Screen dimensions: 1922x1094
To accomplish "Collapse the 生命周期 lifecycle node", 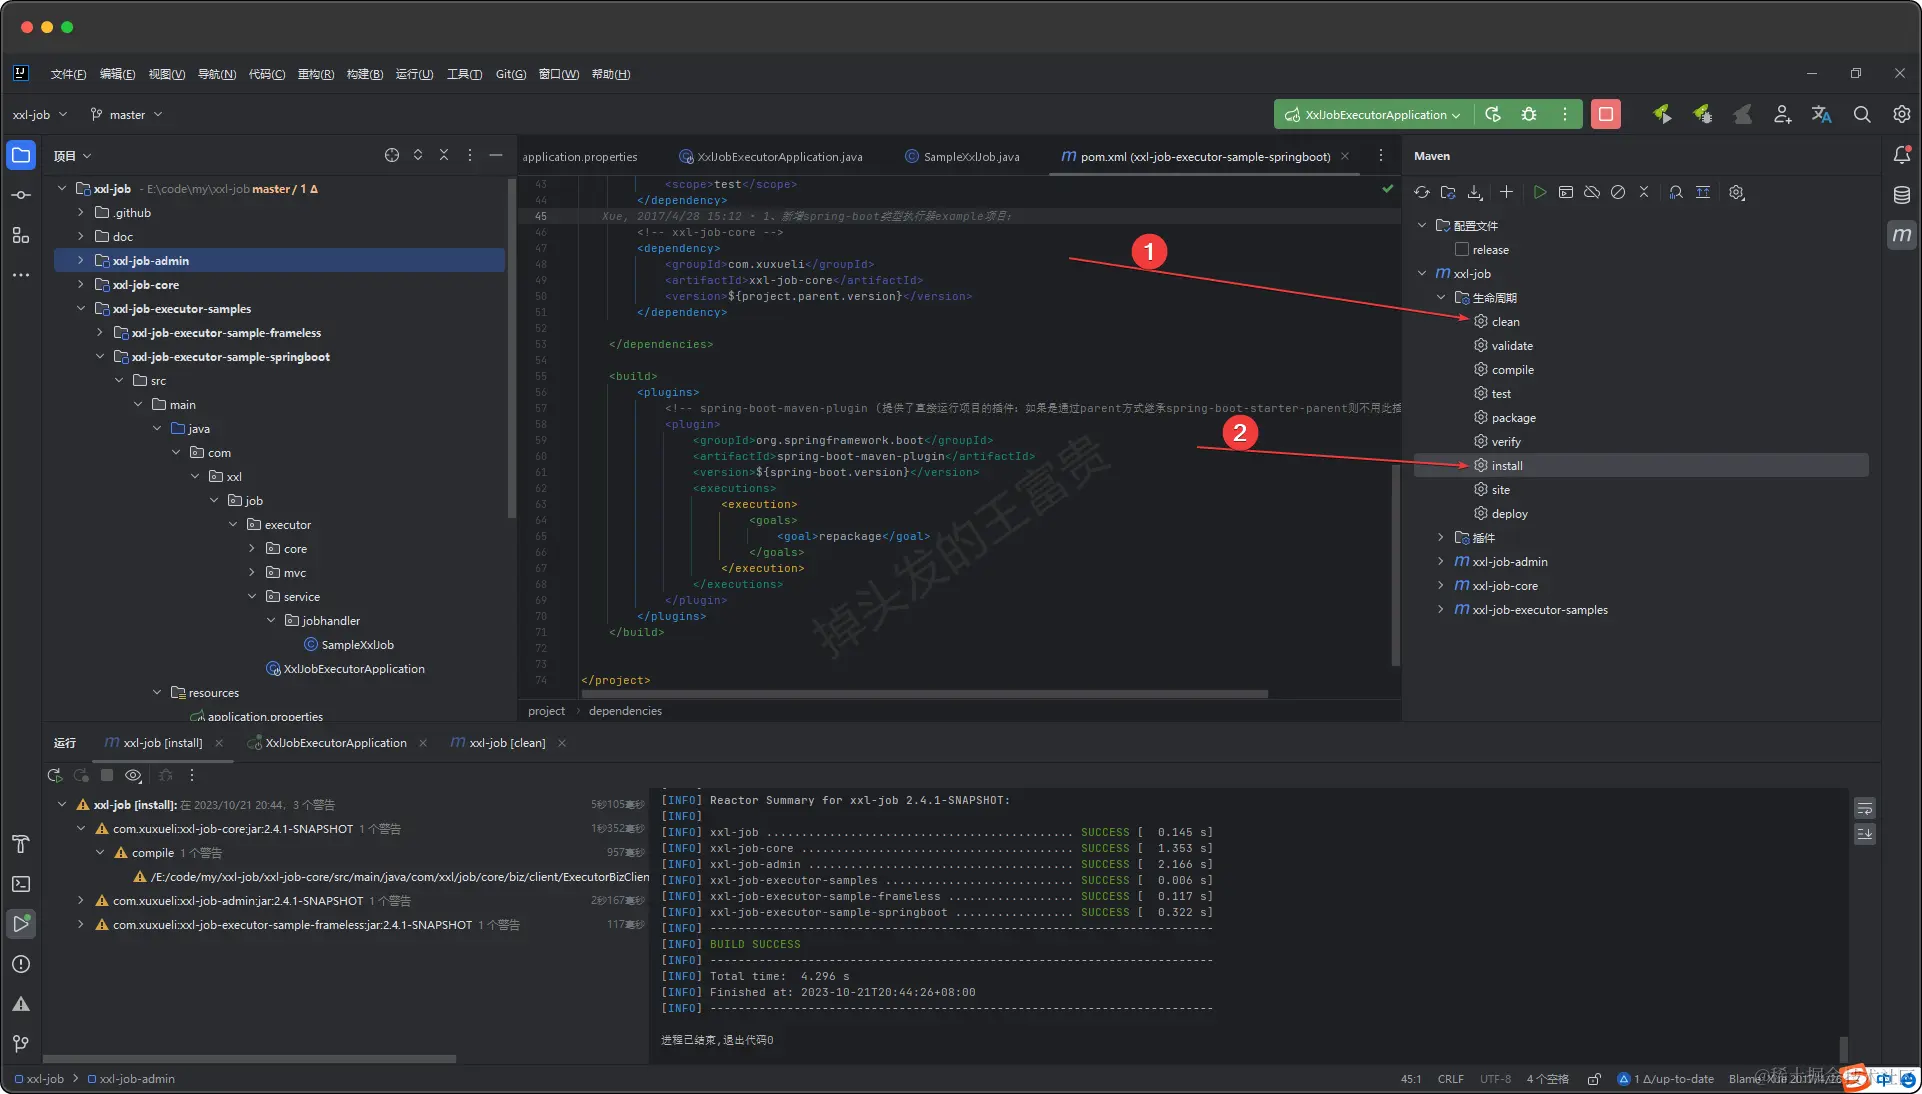I will tap(1441, 298).
